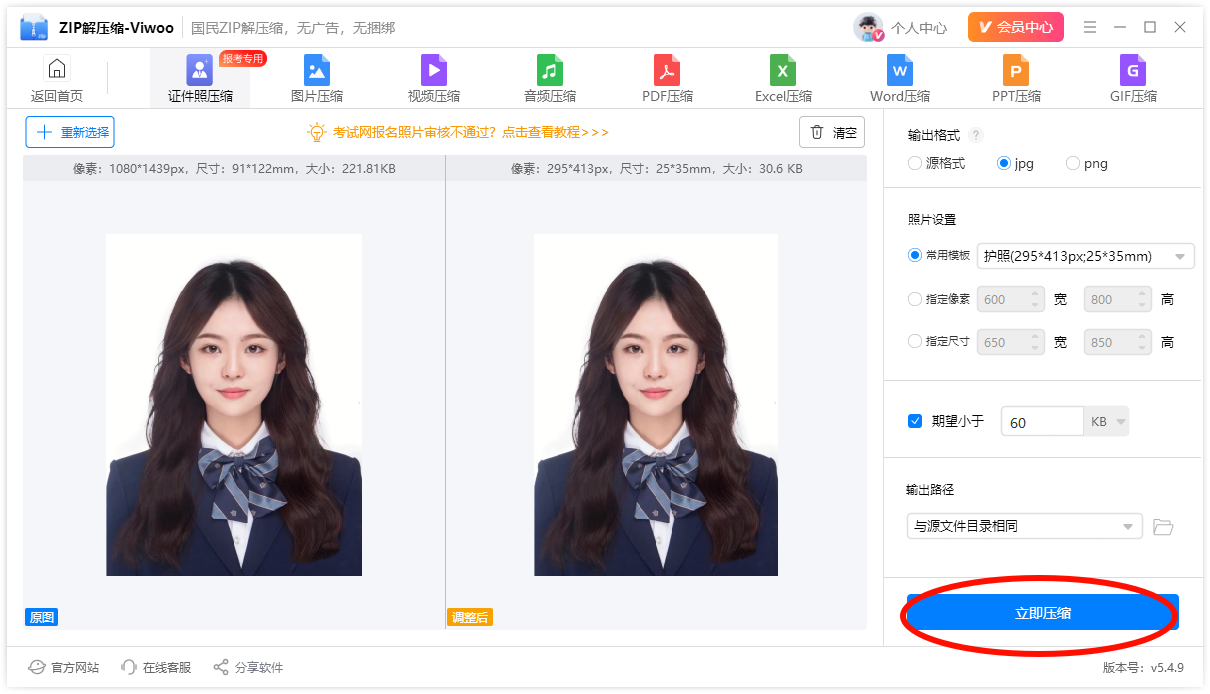This screenshot has width=1210, height=694.
Task: Click the help question mark beside 输出格式
Action: pyautogui.click(x=976, y=135)
